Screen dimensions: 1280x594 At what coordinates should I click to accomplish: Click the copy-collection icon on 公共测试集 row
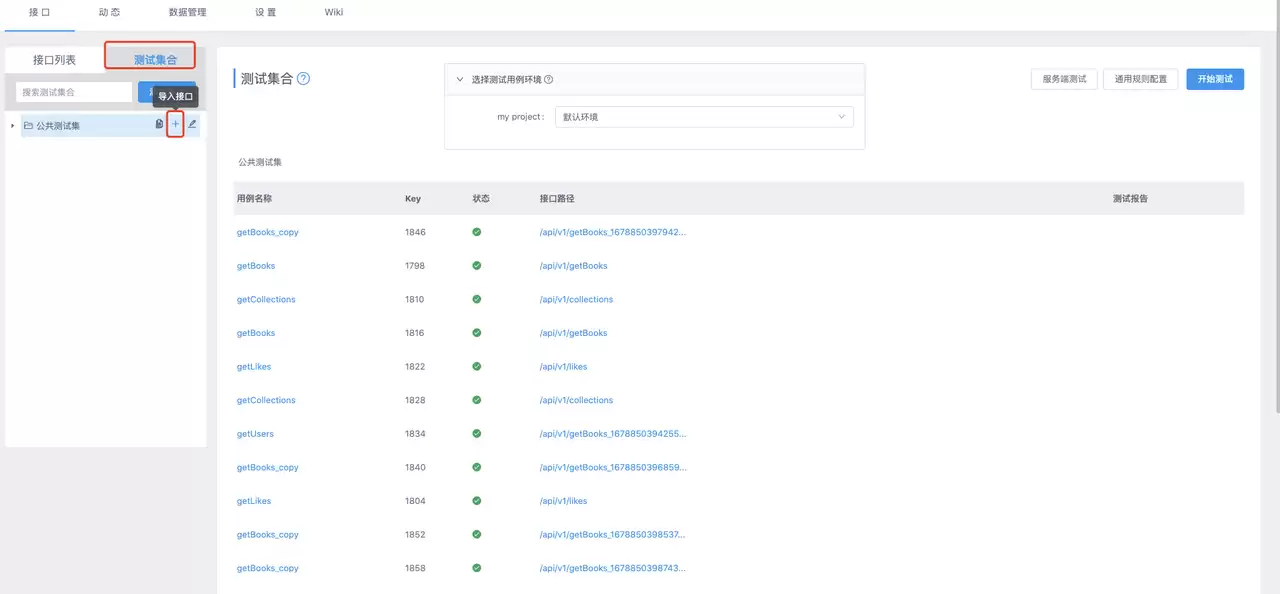[x=159, y=125]
